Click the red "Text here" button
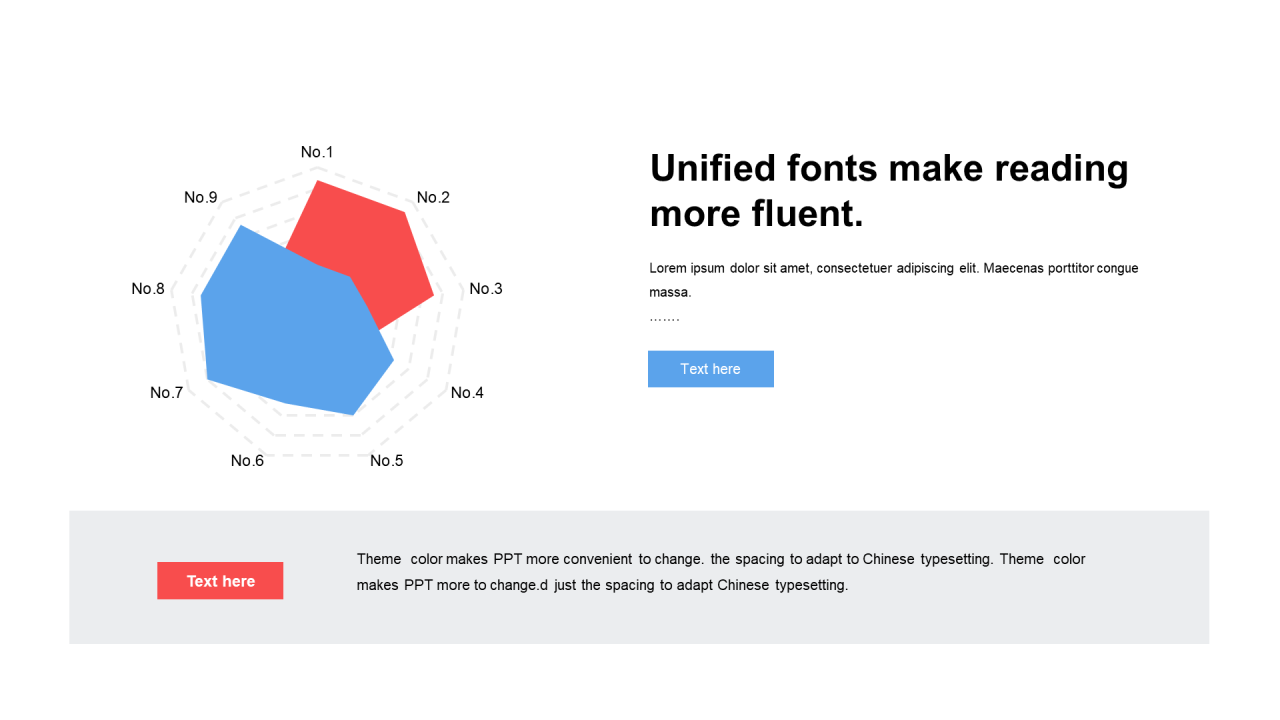Viewport: 1280px width, 720px height. tap(220, 581)
